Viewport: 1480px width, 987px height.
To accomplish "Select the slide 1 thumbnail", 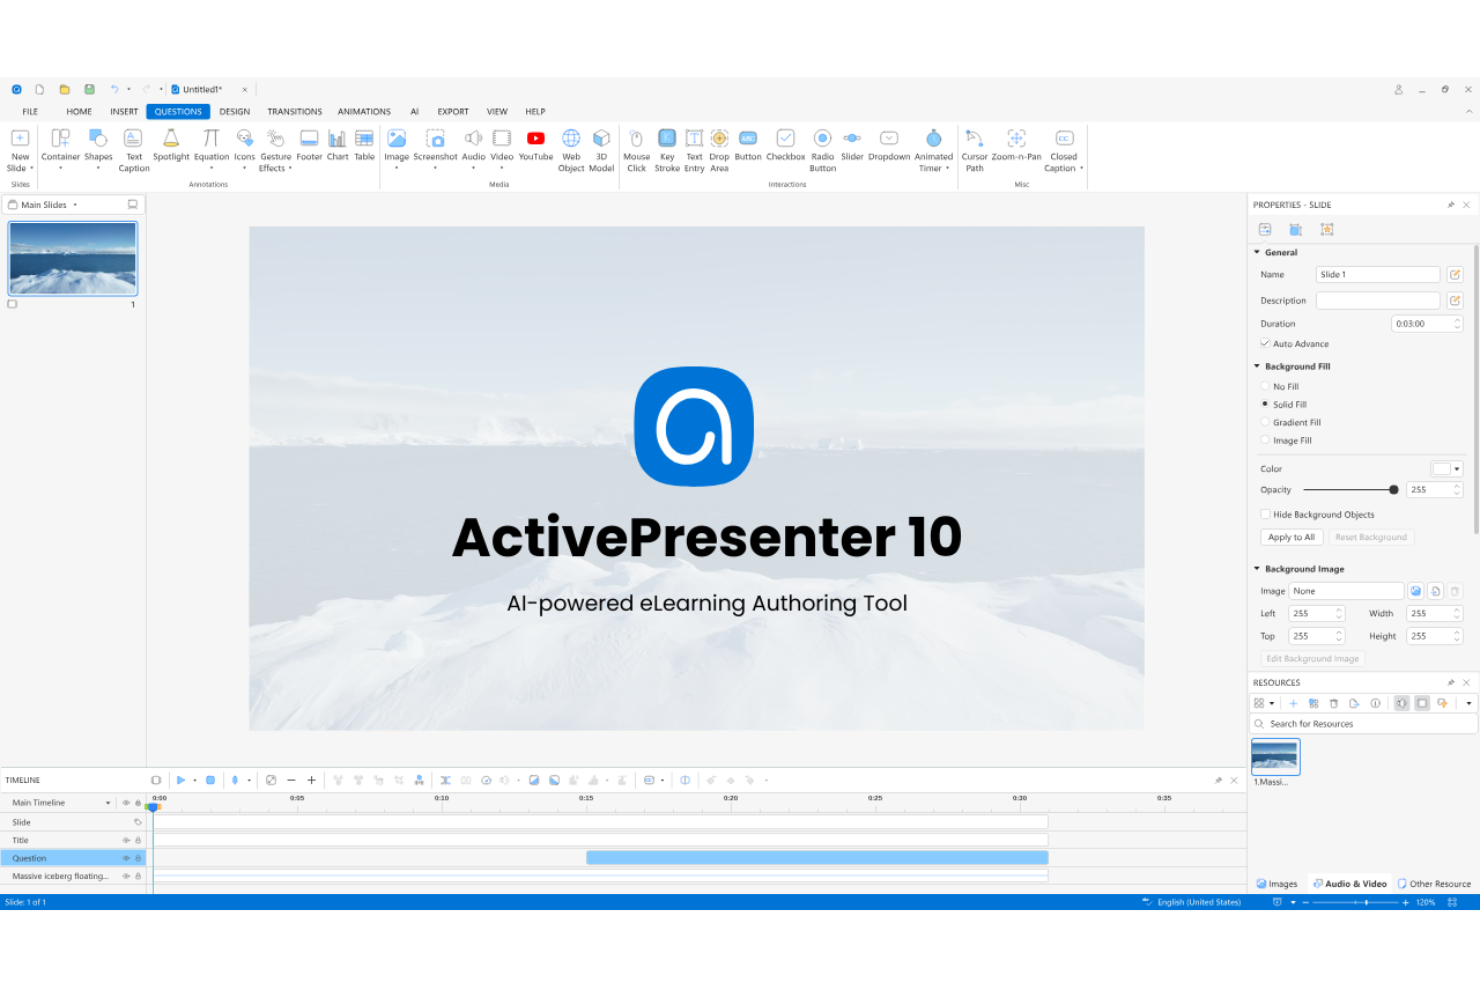I will [73, 258].
